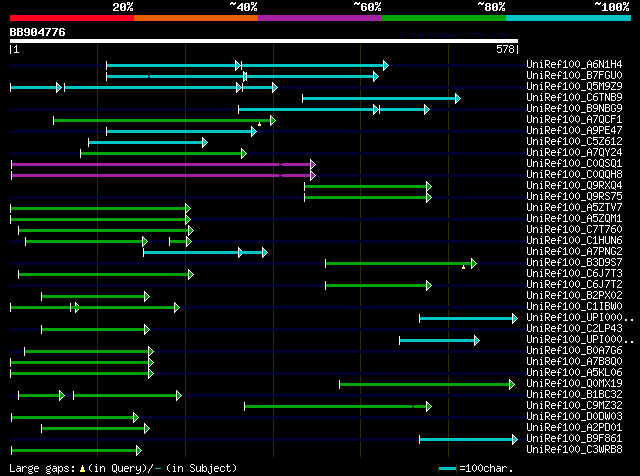Open the UniRef100_A7B8Q0 entry
The image size is (640, 476).
pyautogui.click(x=574, y=362)
